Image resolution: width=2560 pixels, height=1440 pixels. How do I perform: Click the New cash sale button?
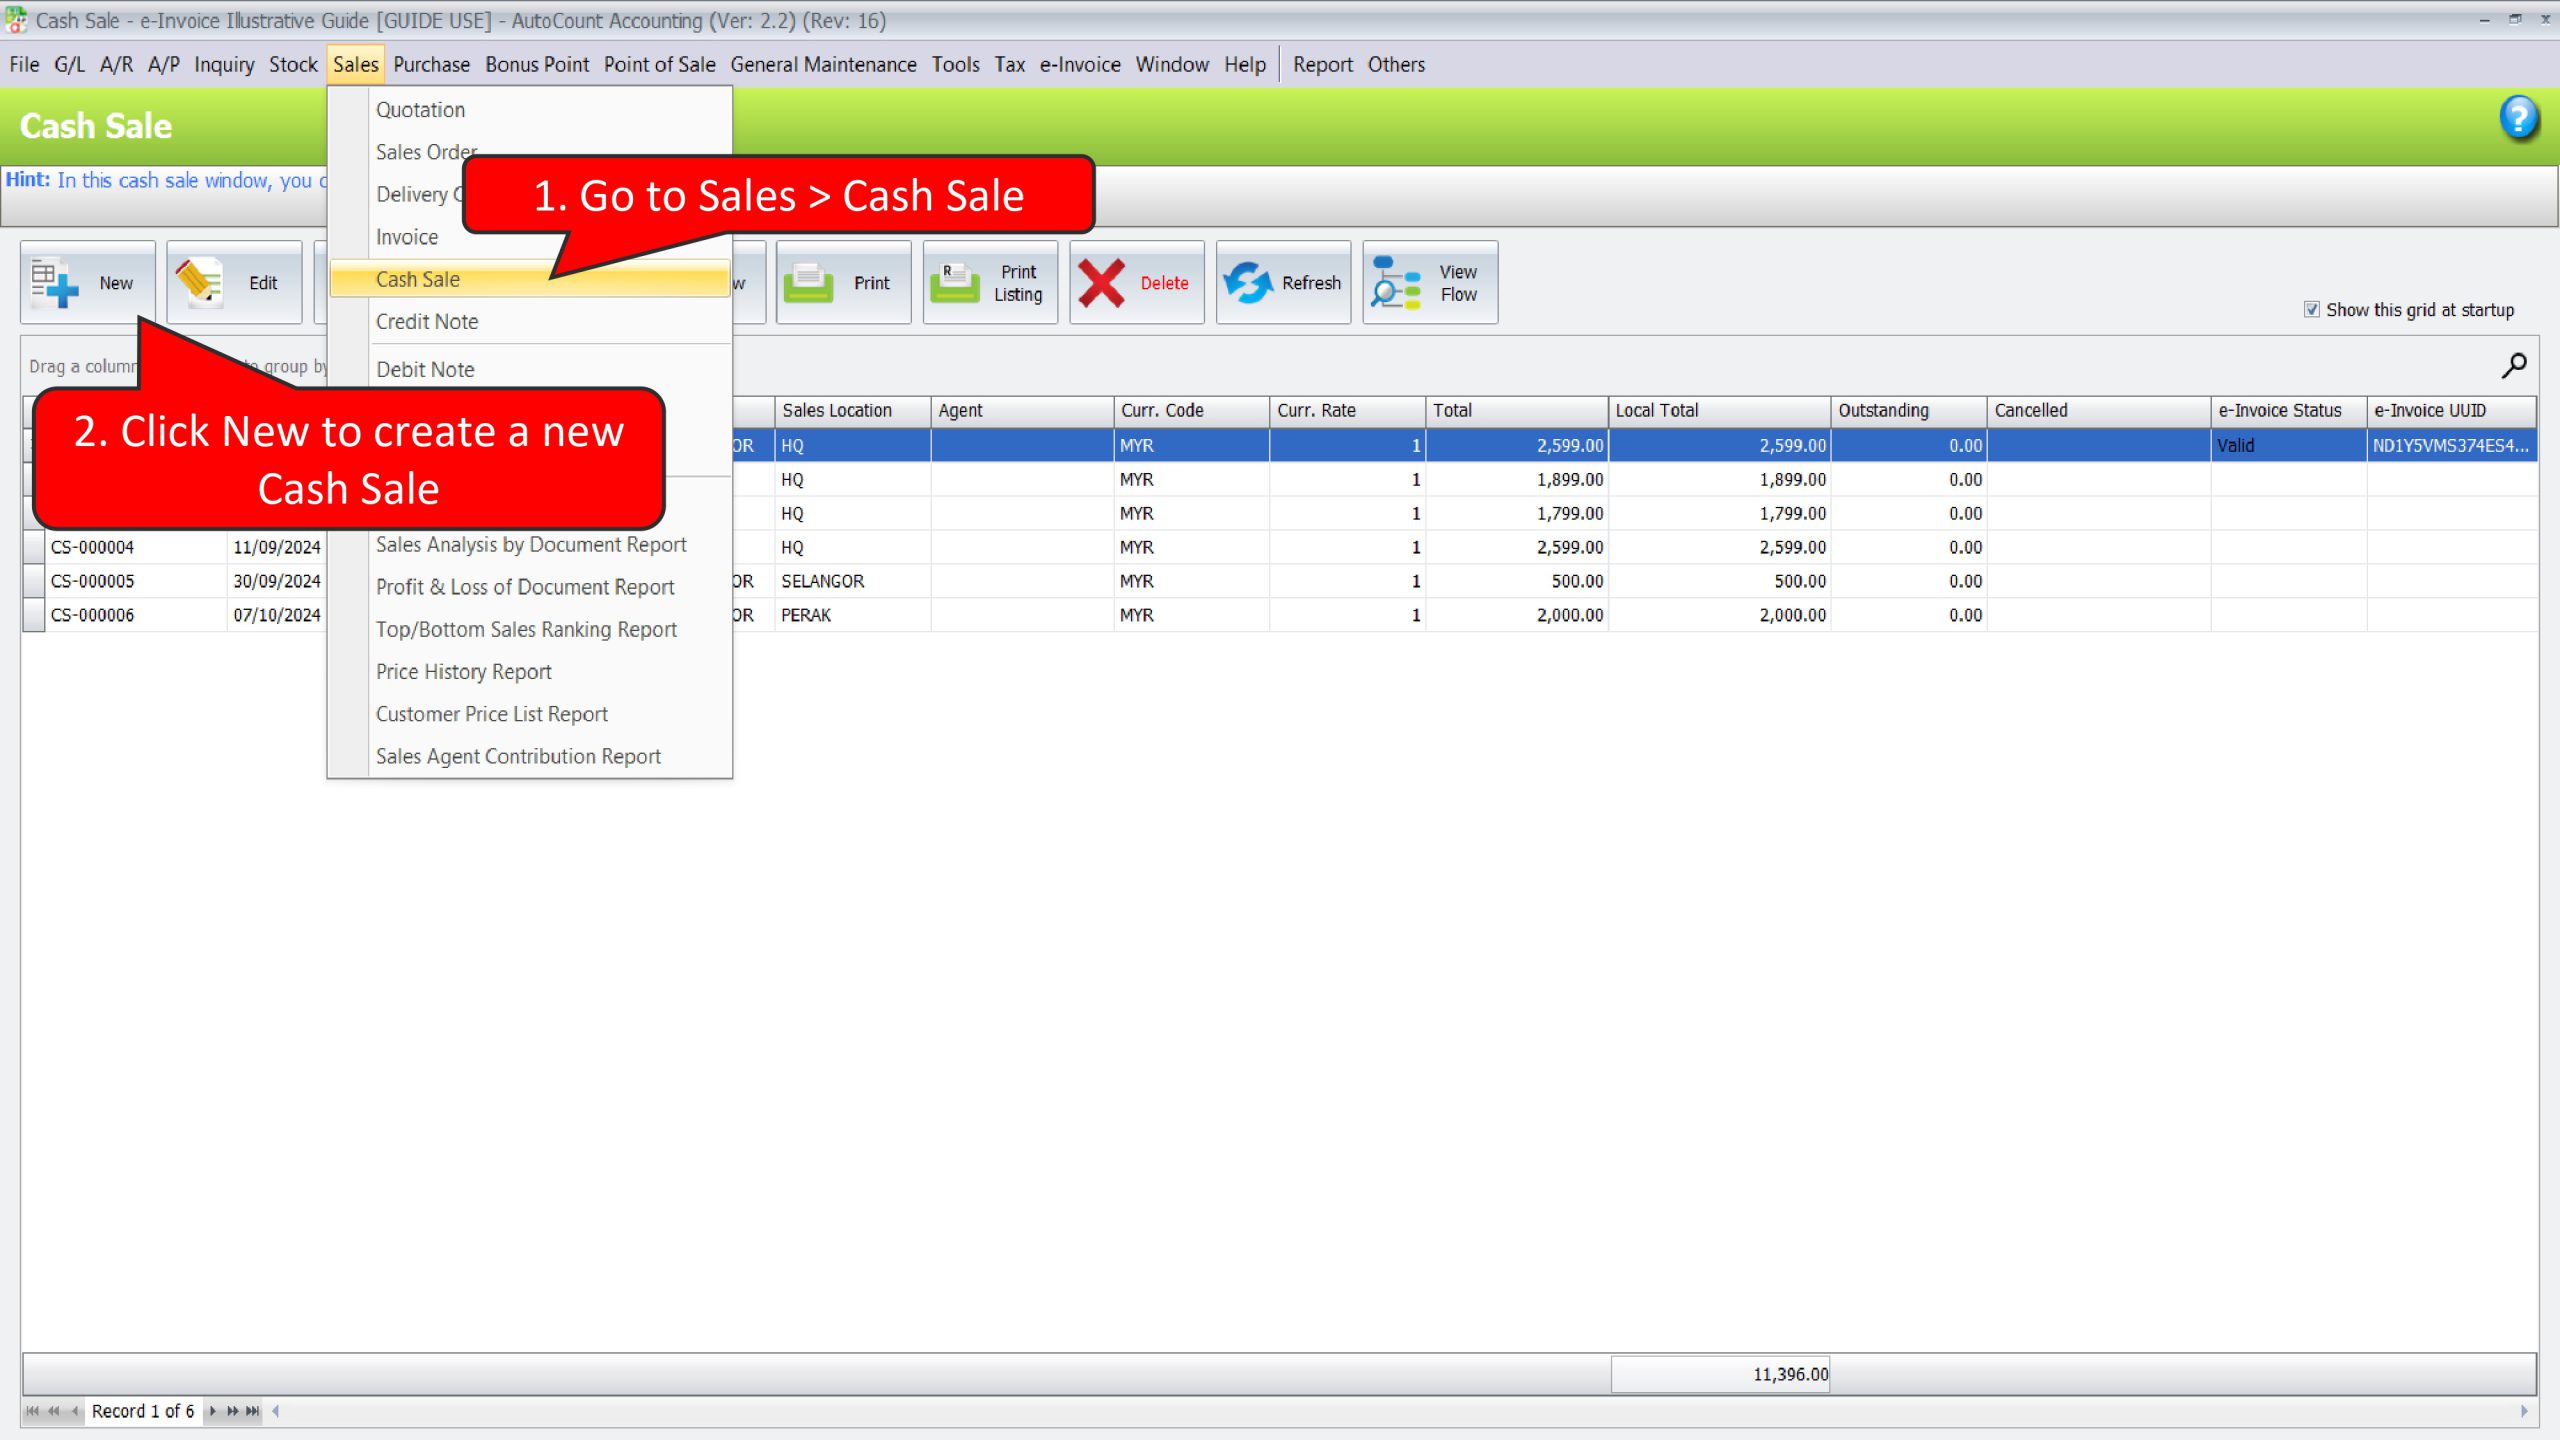click(88, 283)
